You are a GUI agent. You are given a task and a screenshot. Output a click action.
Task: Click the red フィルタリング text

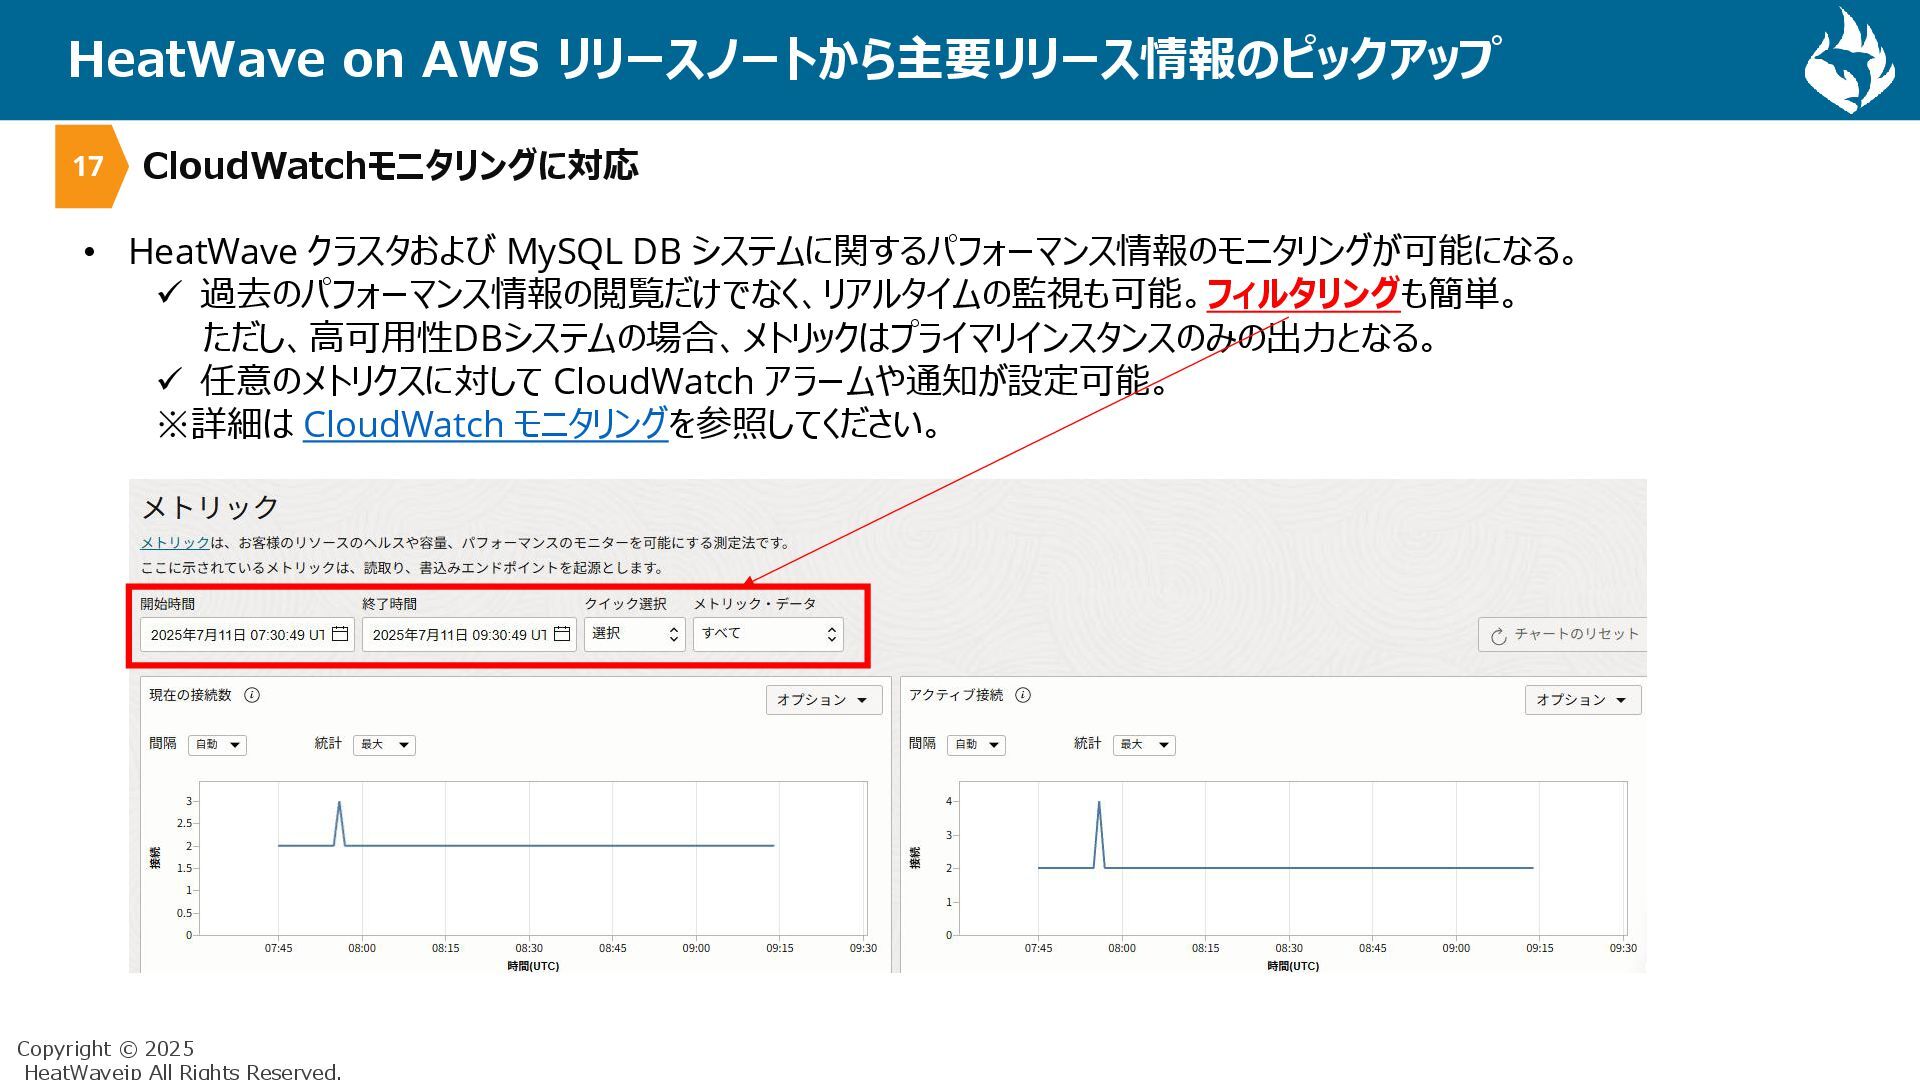pos(1303,294)
